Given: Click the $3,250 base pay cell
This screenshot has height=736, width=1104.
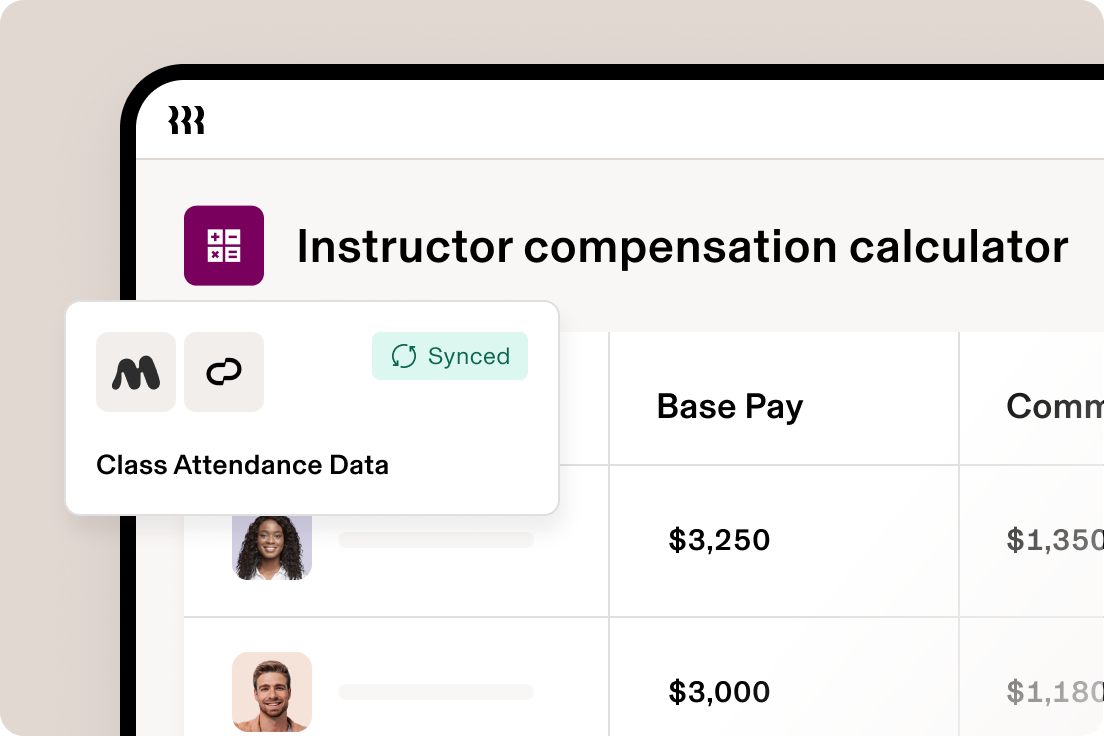Looking at the screenshot, I should tap(721, 541).
